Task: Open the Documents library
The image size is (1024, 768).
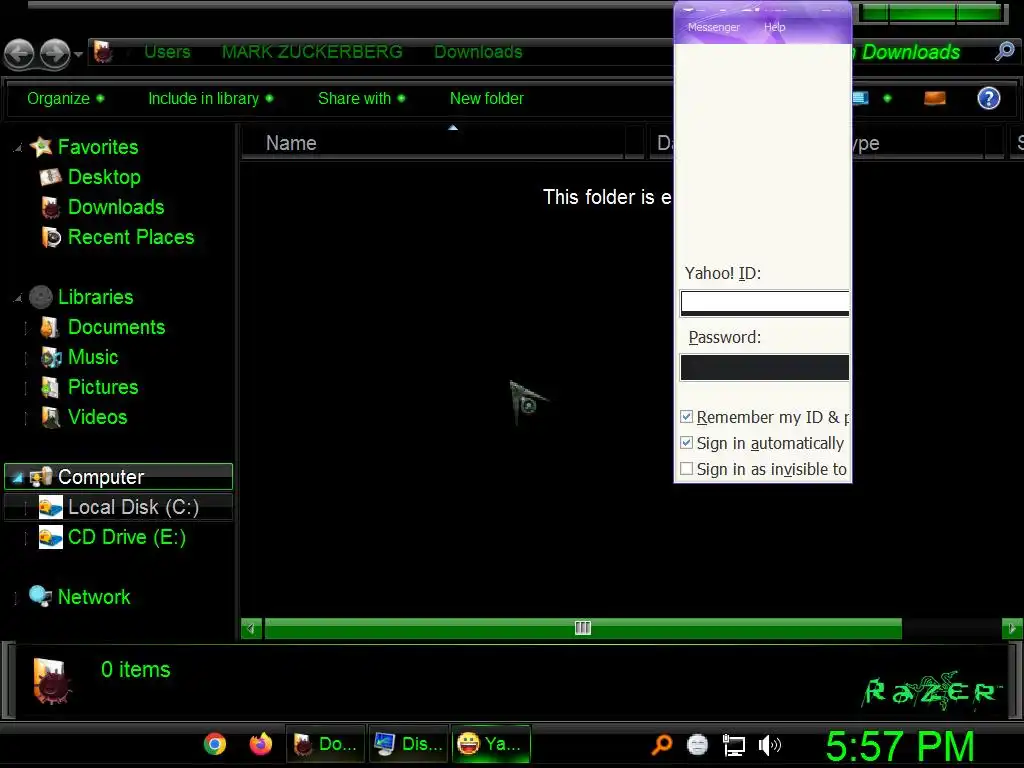Action: (116, 327)
